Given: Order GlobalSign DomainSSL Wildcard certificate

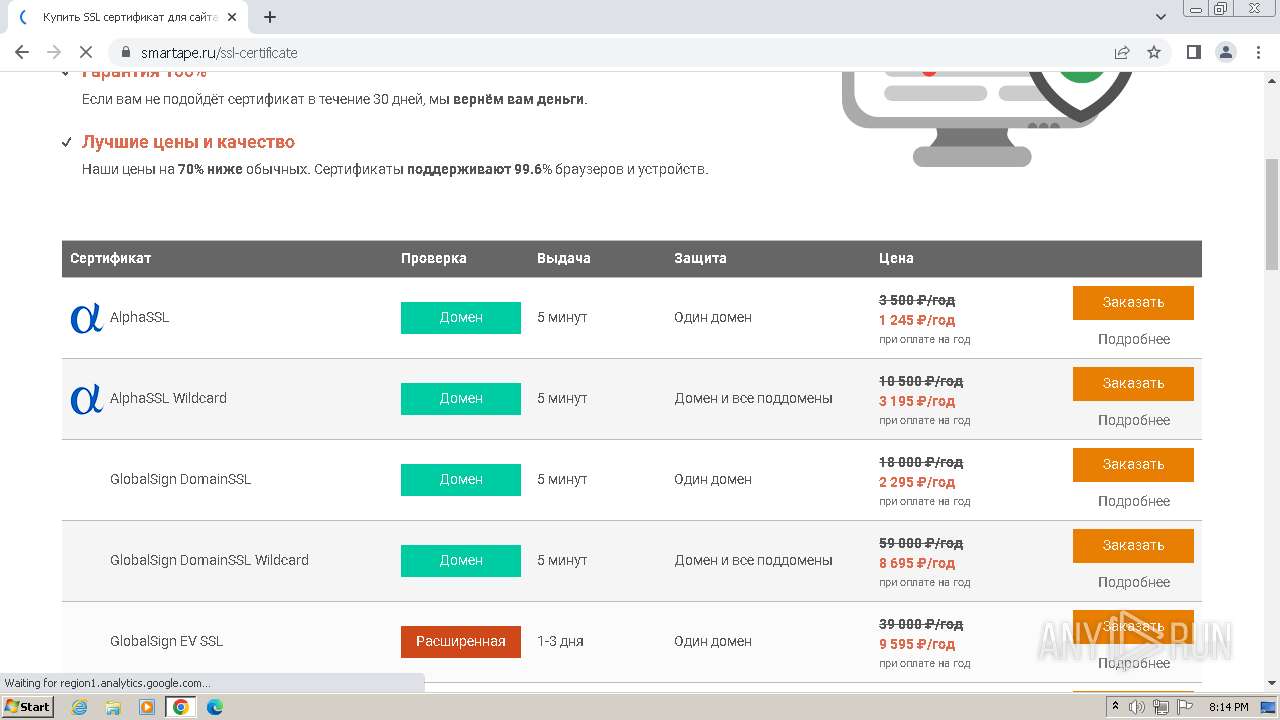Looking at the screenshot, I should point(1133,545).
